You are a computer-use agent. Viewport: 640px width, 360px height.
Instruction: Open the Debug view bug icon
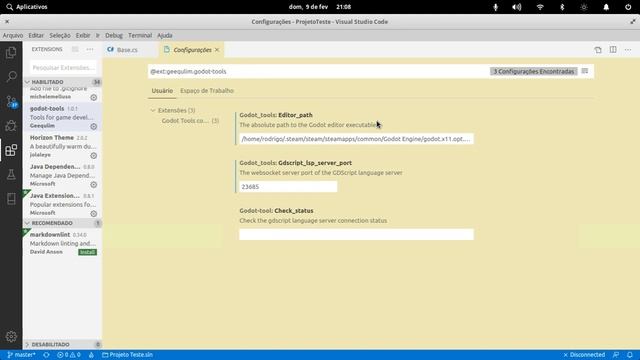pyautogui.click(x=11, y=125)
